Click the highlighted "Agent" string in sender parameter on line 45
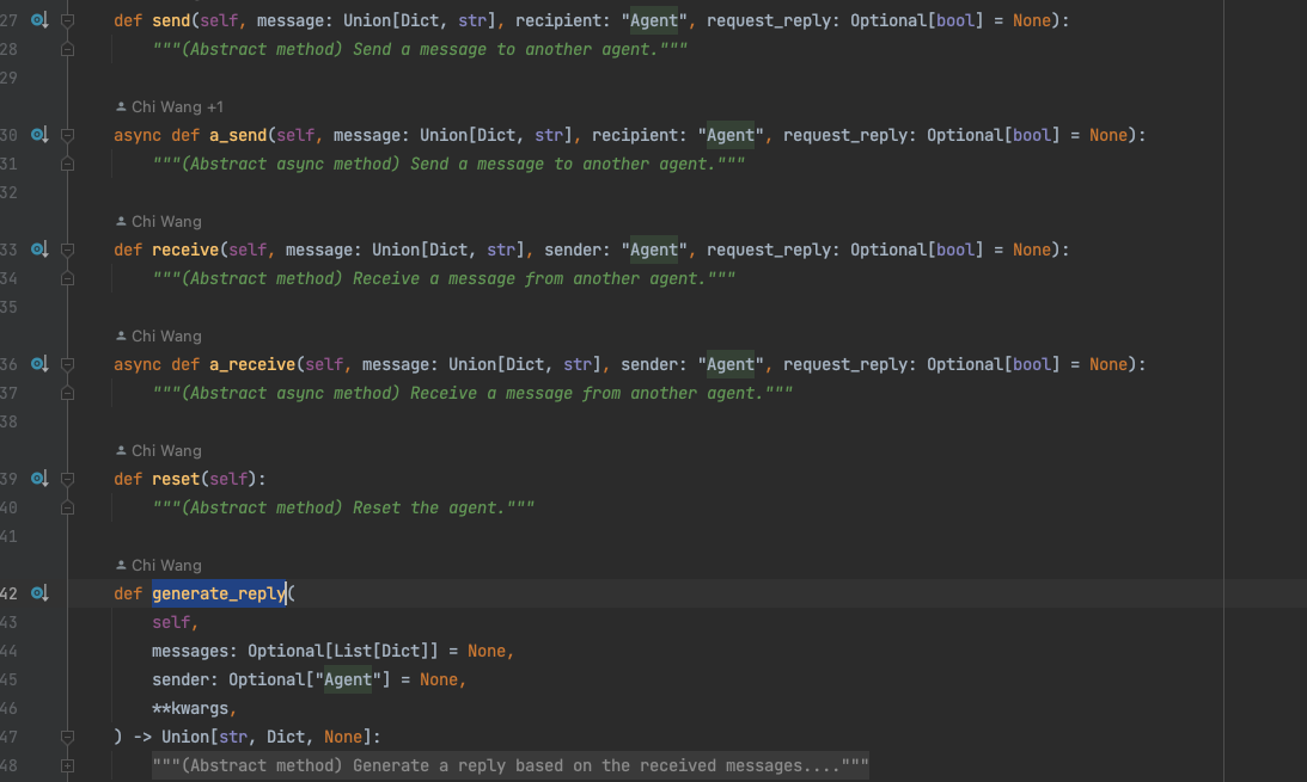1308x782 pixels. [x=348, y=680]
